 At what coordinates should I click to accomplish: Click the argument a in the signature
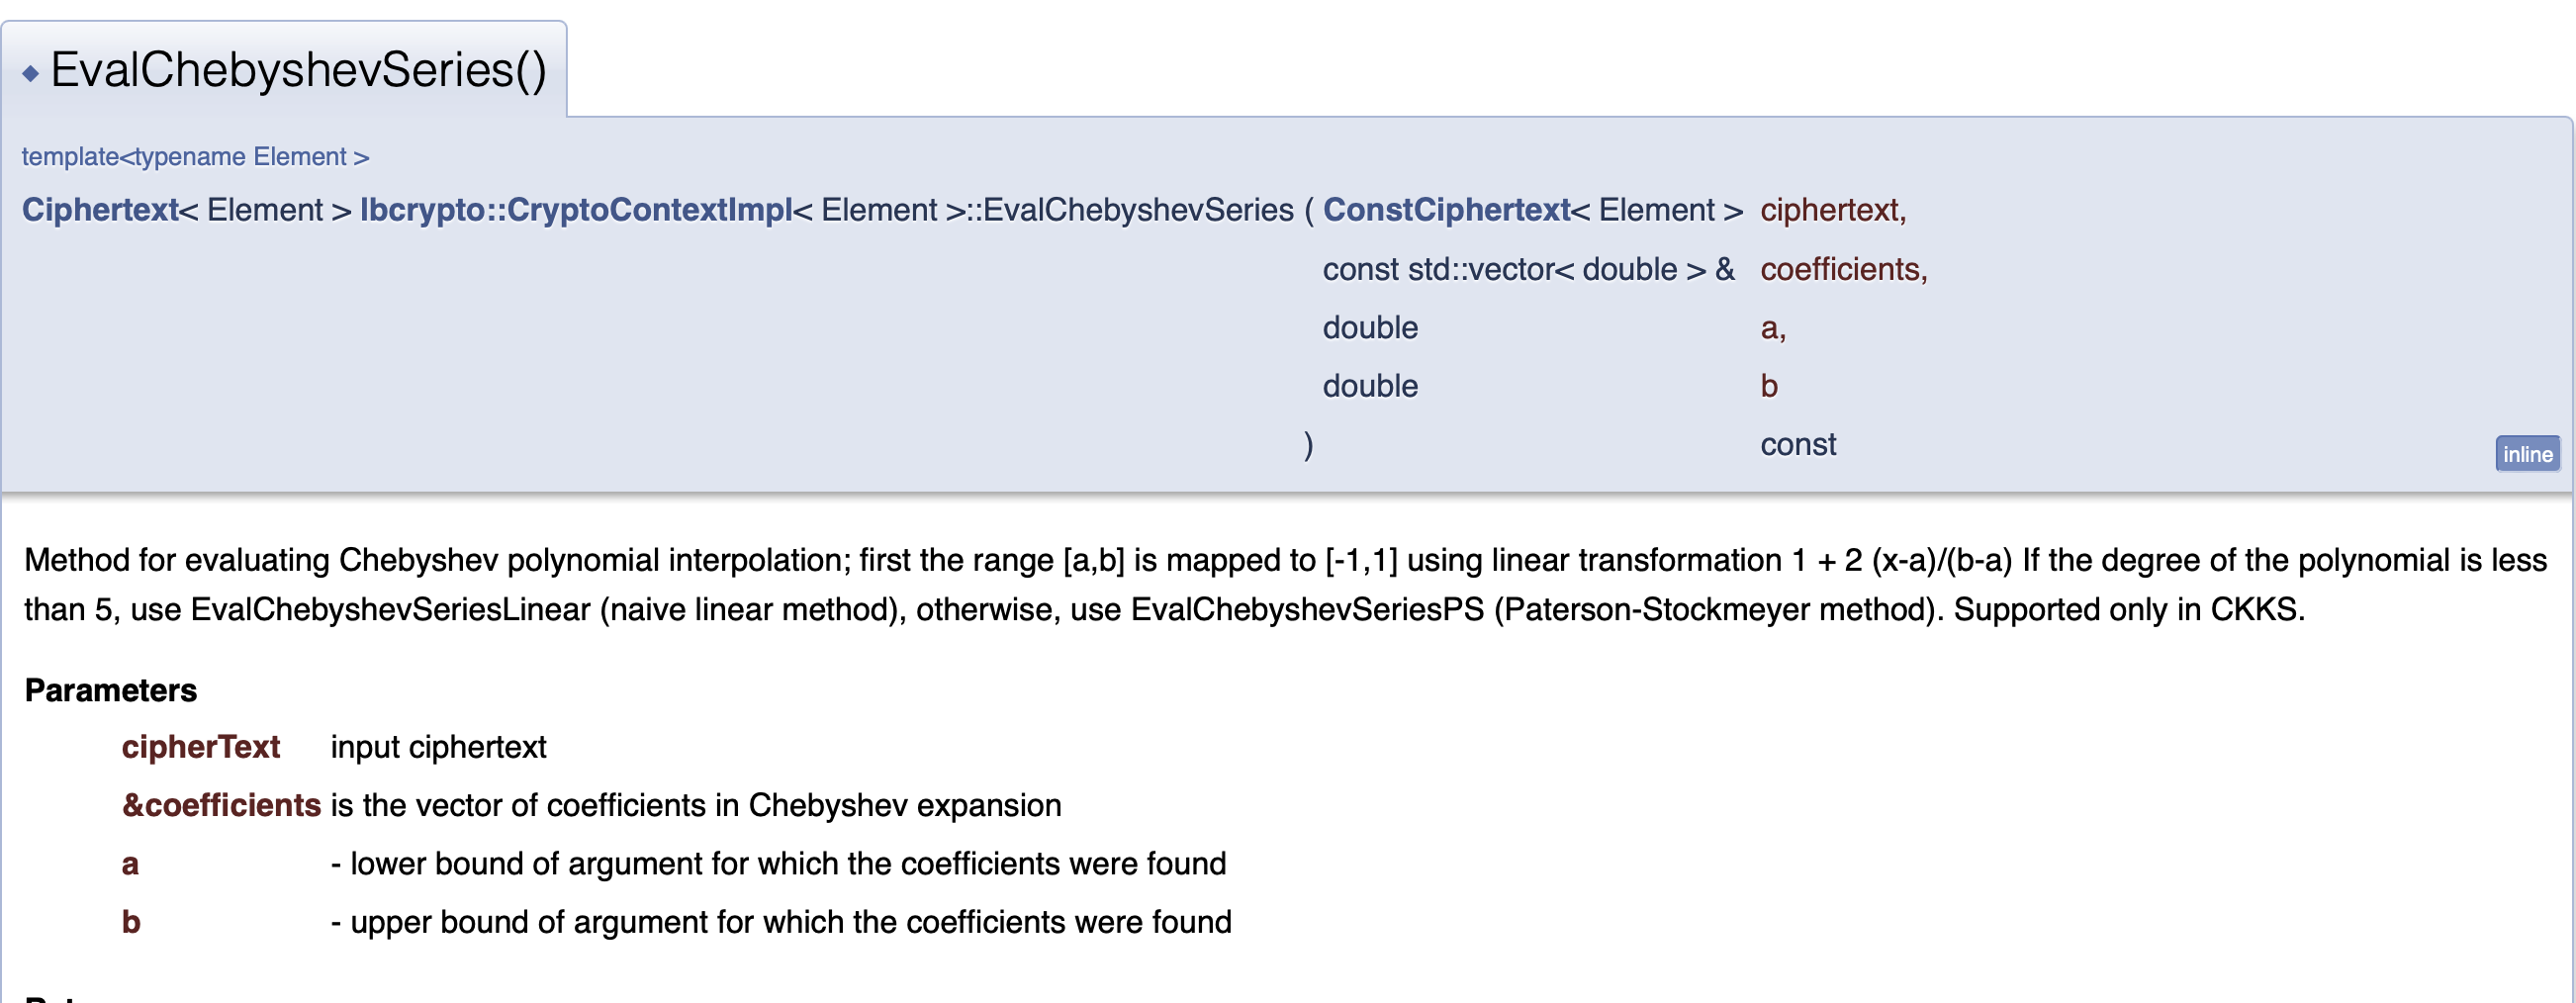(1770, 328)
